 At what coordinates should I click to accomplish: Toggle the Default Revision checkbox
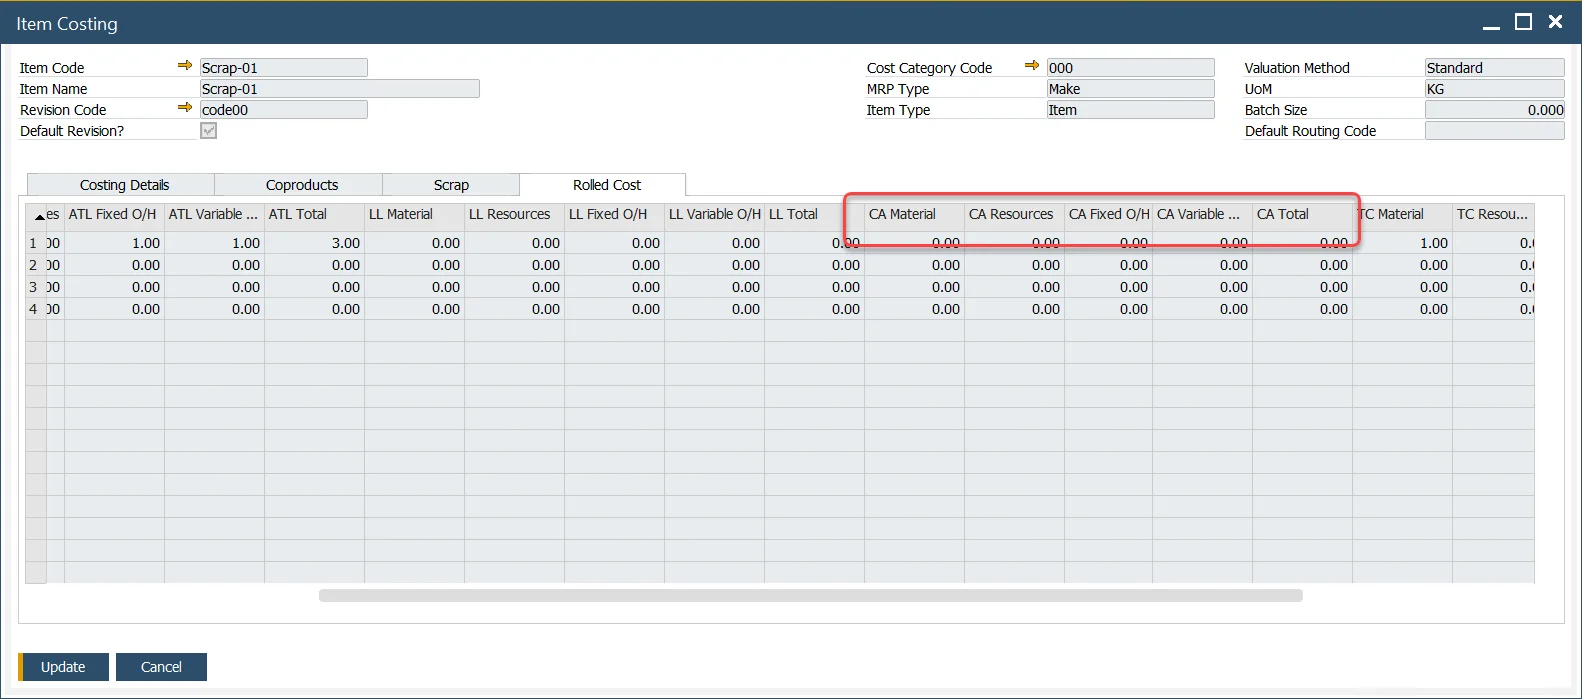208,131
